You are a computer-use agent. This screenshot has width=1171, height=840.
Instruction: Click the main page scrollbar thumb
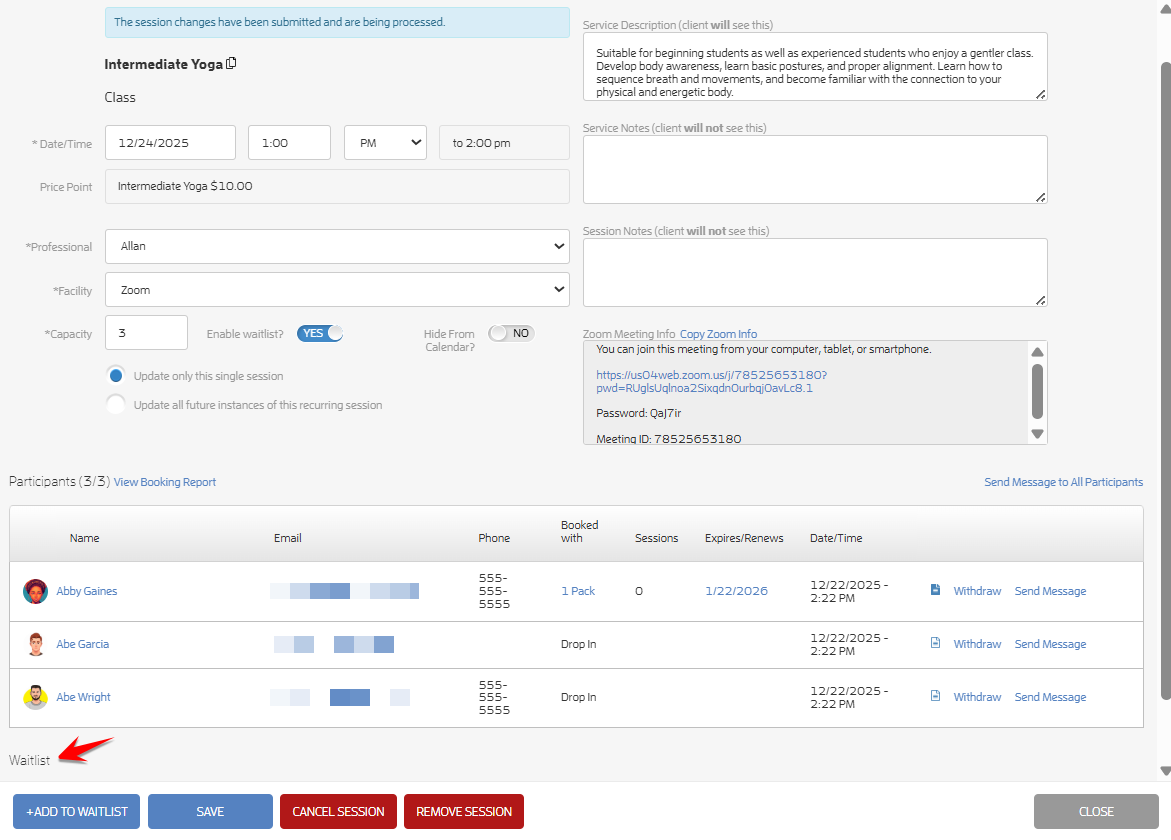[x=1165, y=381]
